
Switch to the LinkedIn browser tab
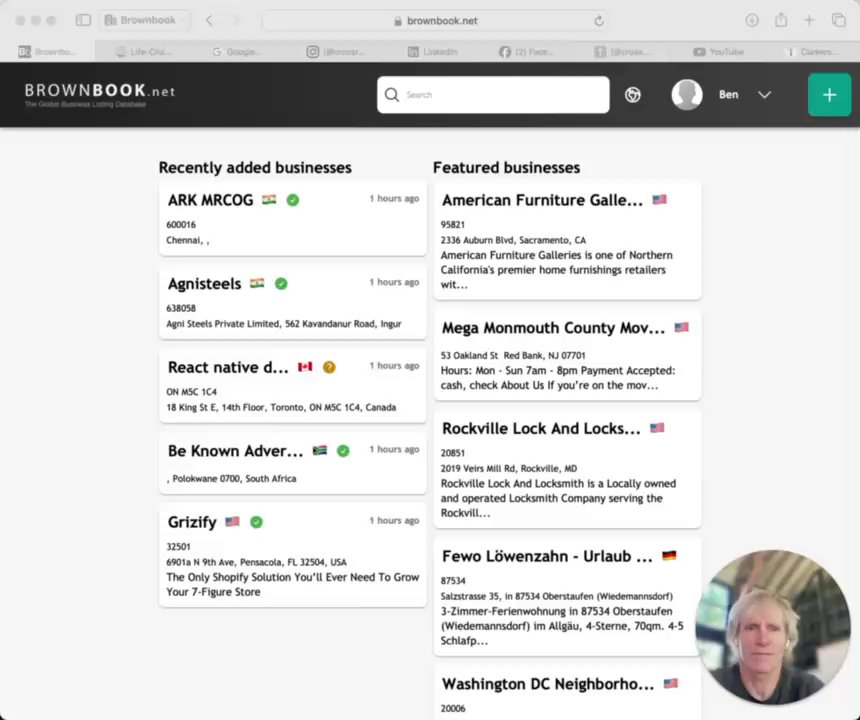point(433,51)
